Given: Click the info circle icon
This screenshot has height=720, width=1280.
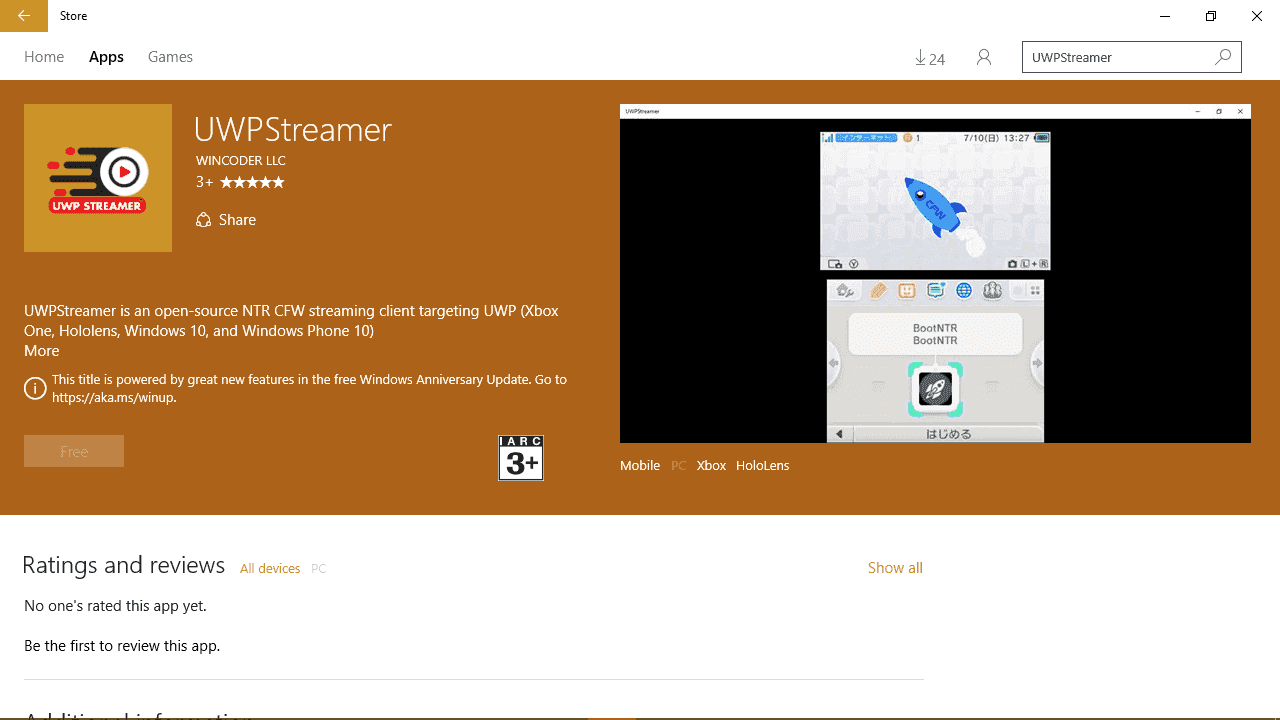Looking at the screenshot, I should (35, 388).
